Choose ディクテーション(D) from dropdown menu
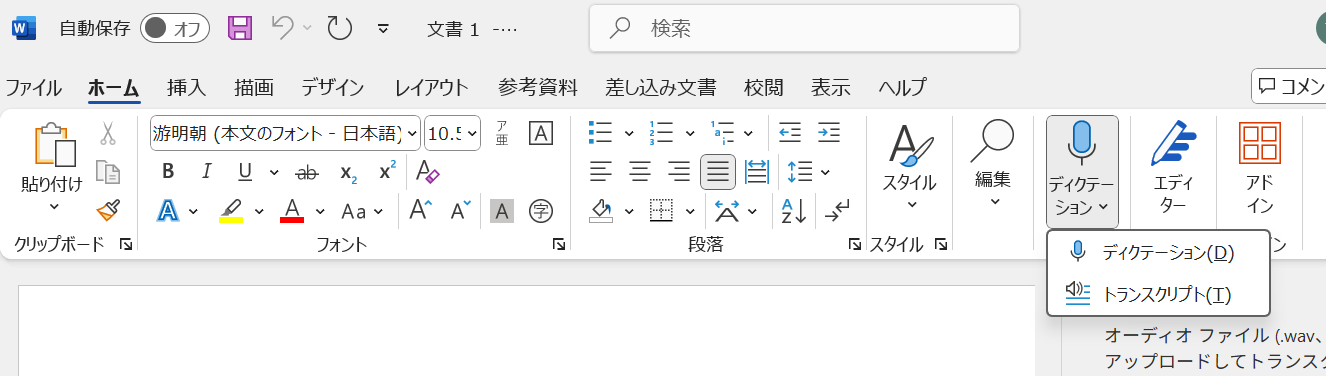 click(x=1158, y=253)
